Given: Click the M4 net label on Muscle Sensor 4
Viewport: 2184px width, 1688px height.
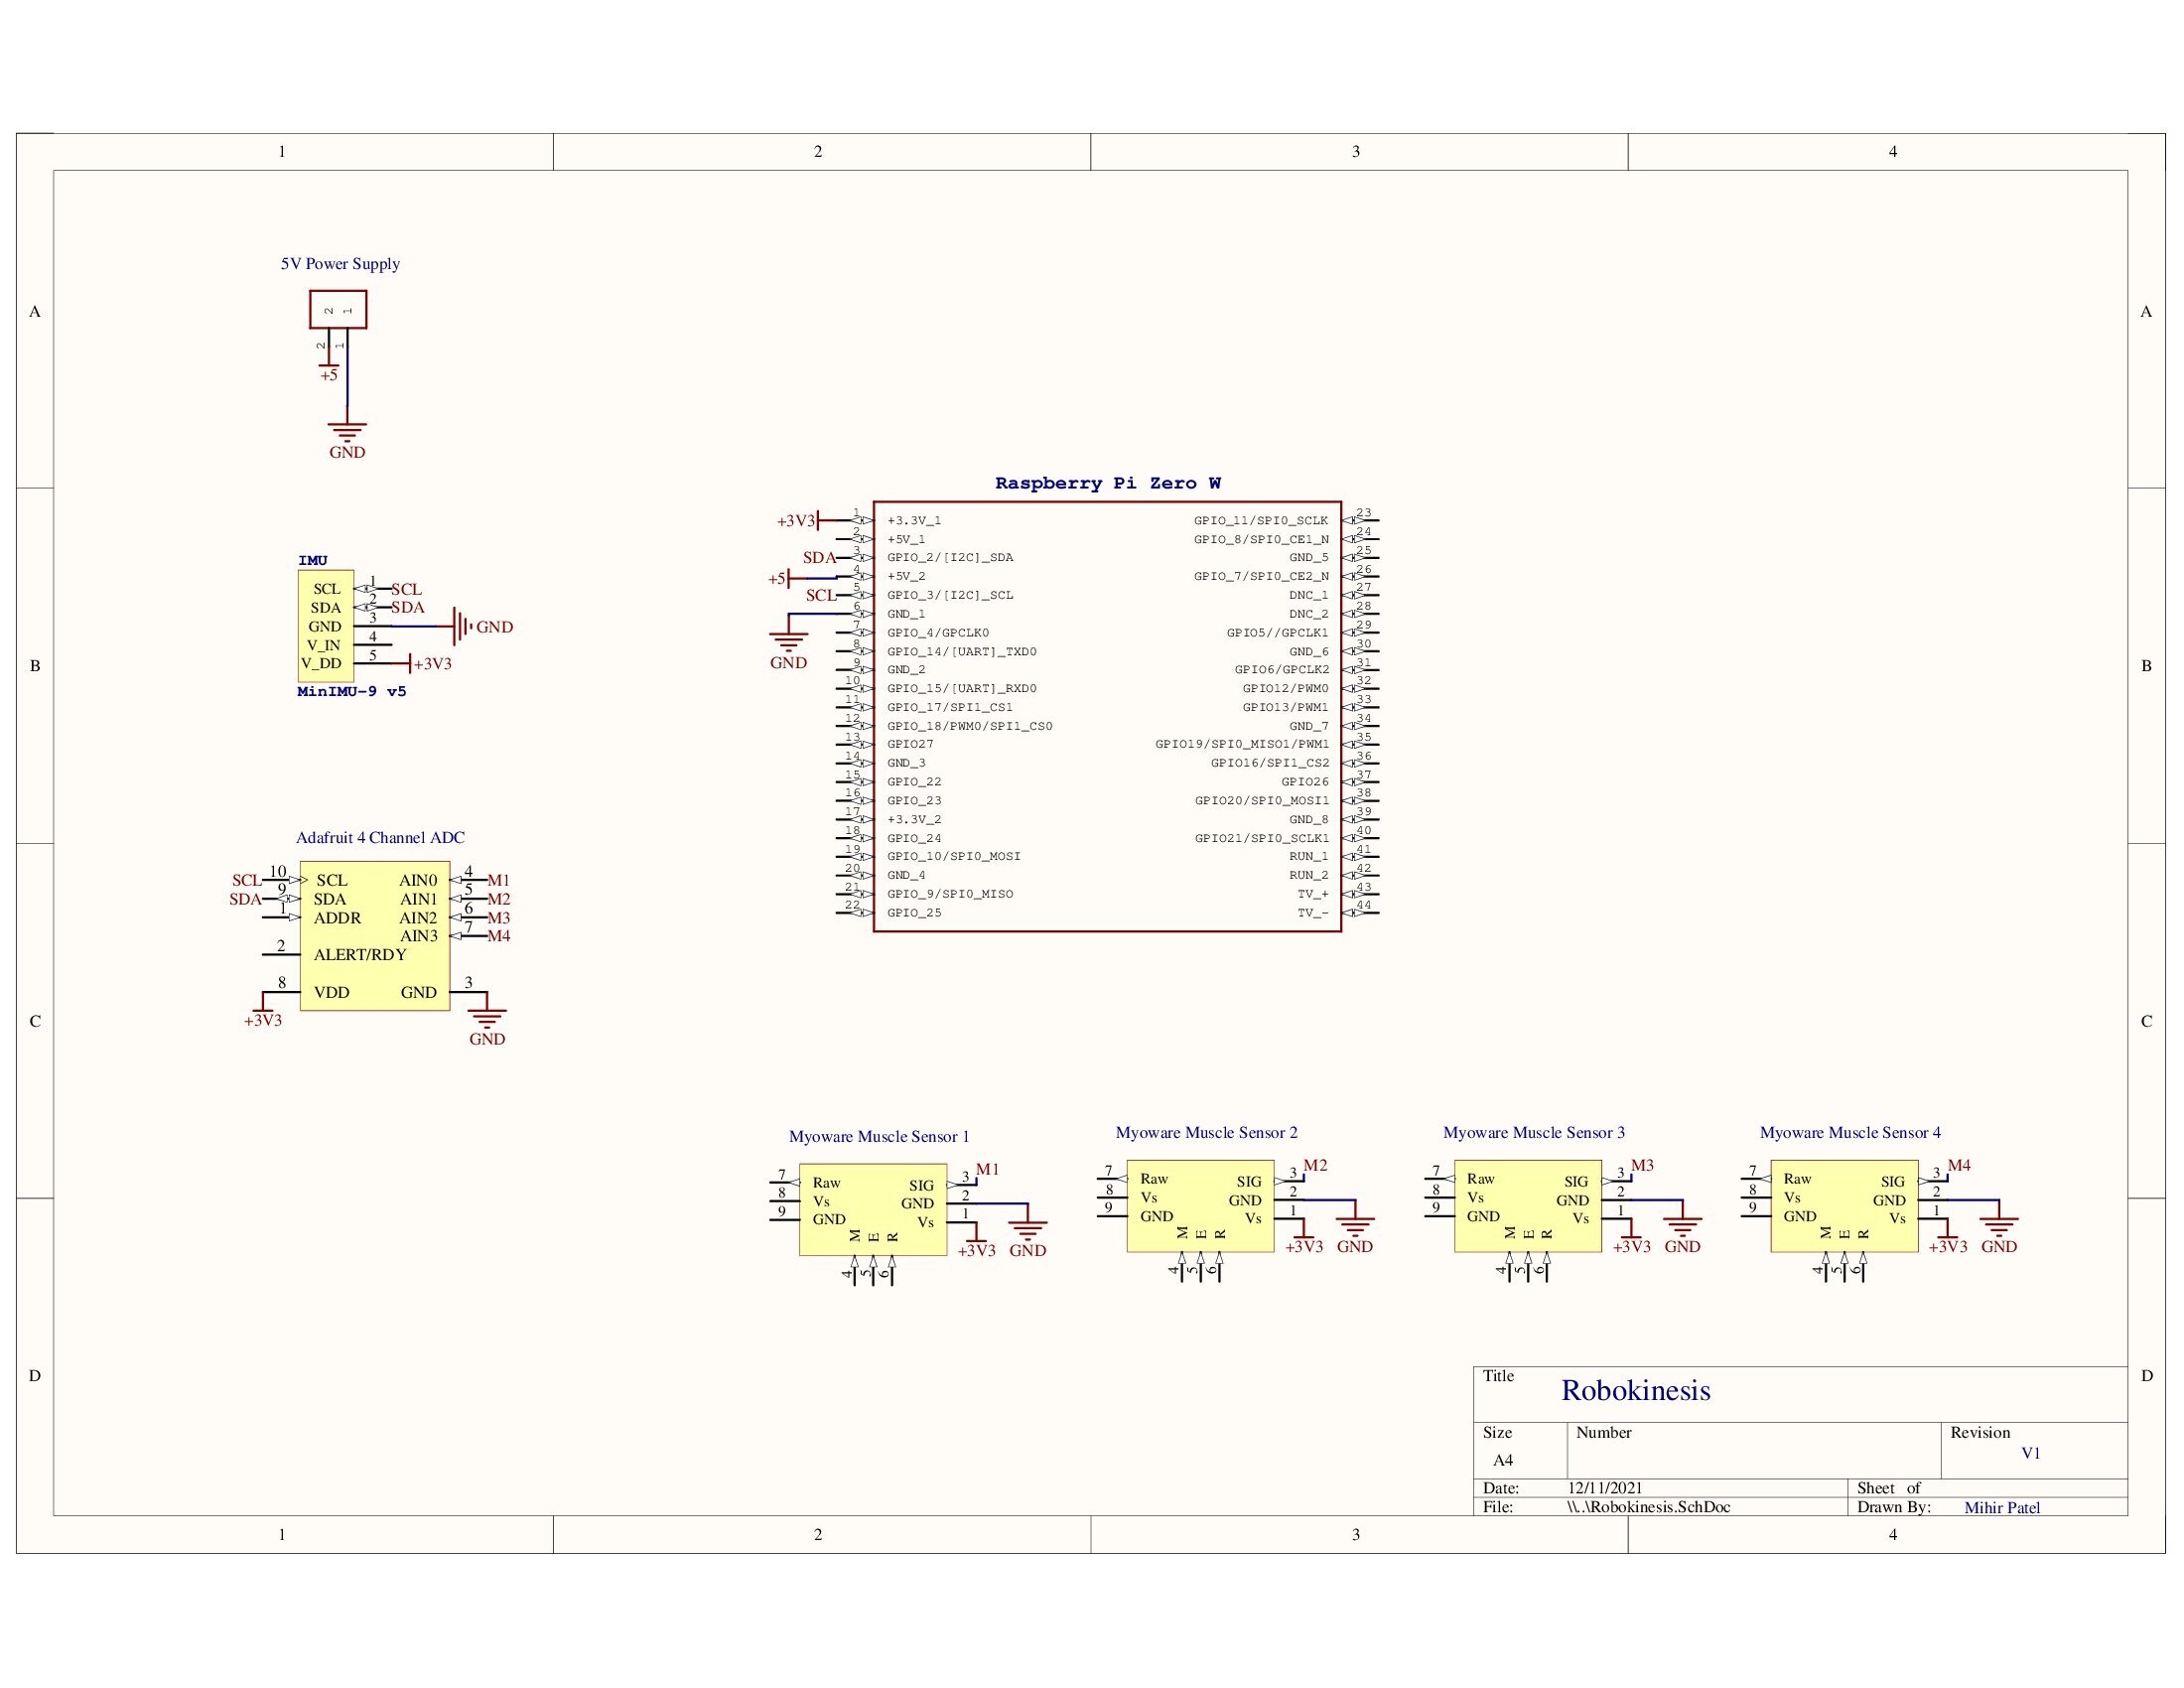Looking at the screenshot, I should (x=1958, y=1165).
